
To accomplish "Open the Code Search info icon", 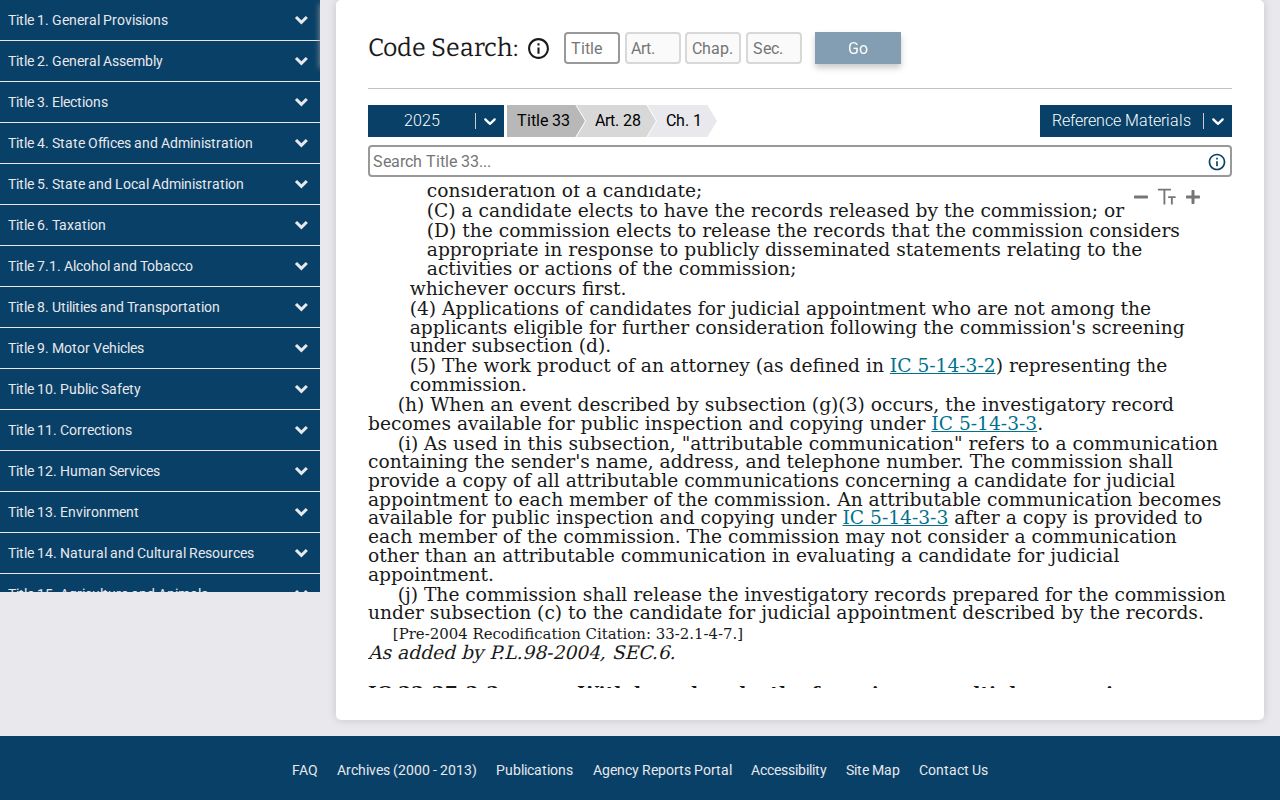I will pos(538,48).
